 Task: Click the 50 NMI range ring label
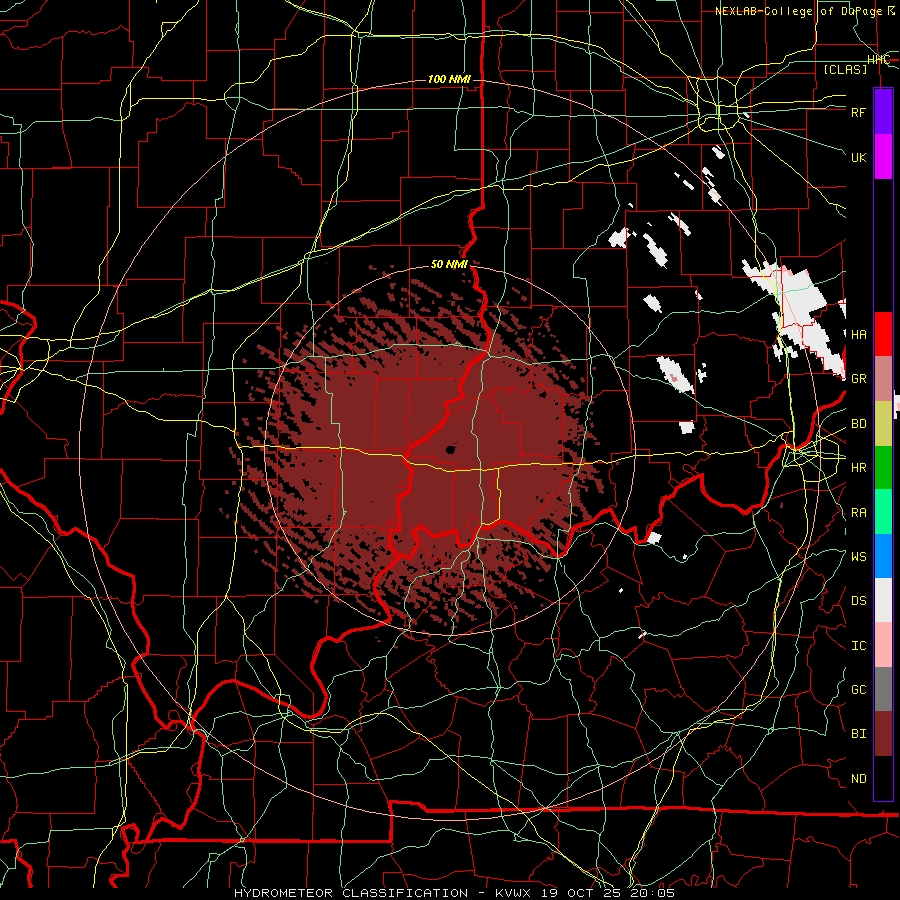click(x=449, y=264)
